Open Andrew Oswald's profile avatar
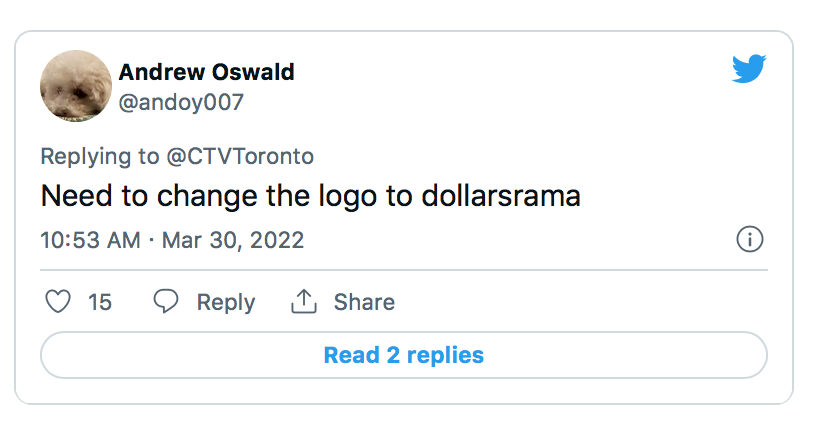Image resolution: width=822 pixels, height=424 pixels. pyautogui.click(x=76, y=86)
